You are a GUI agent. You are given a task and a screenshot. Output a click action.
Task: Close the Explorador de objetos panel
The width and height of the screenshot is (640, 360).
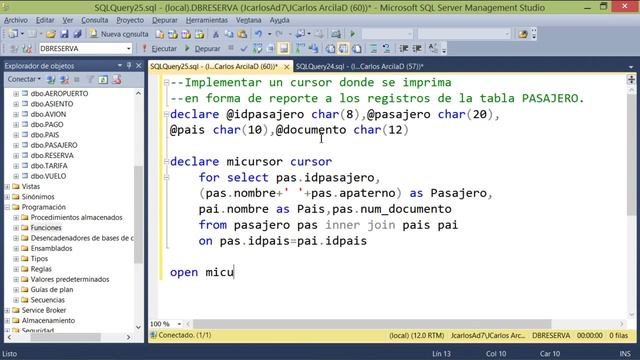coord(139,65)
